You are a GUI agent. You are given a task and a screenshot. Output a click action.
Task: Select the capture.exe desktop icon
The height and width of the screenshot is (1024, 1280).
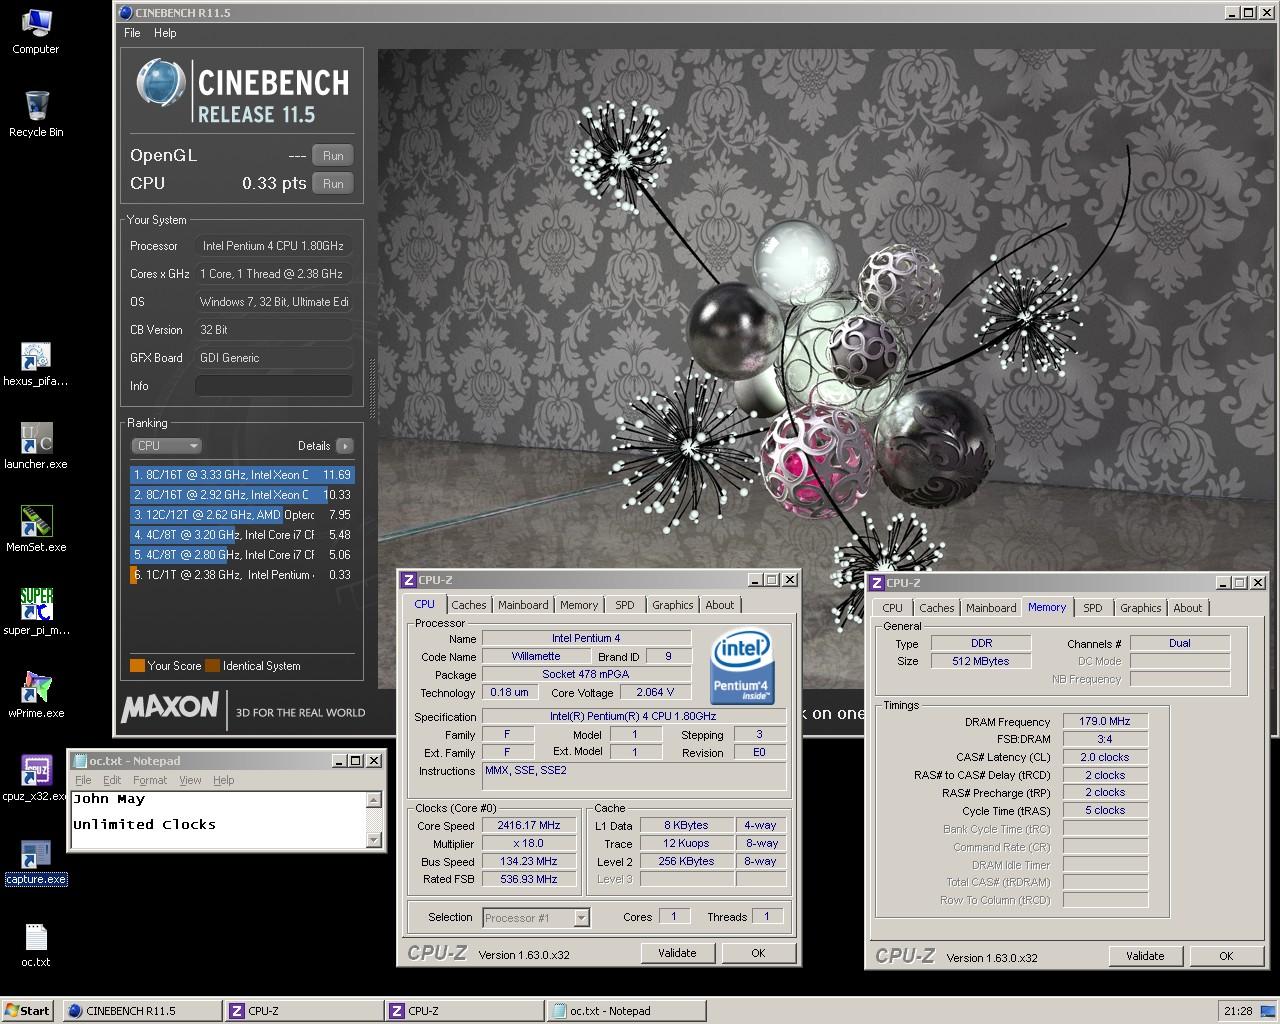click(x=36, y=861)
